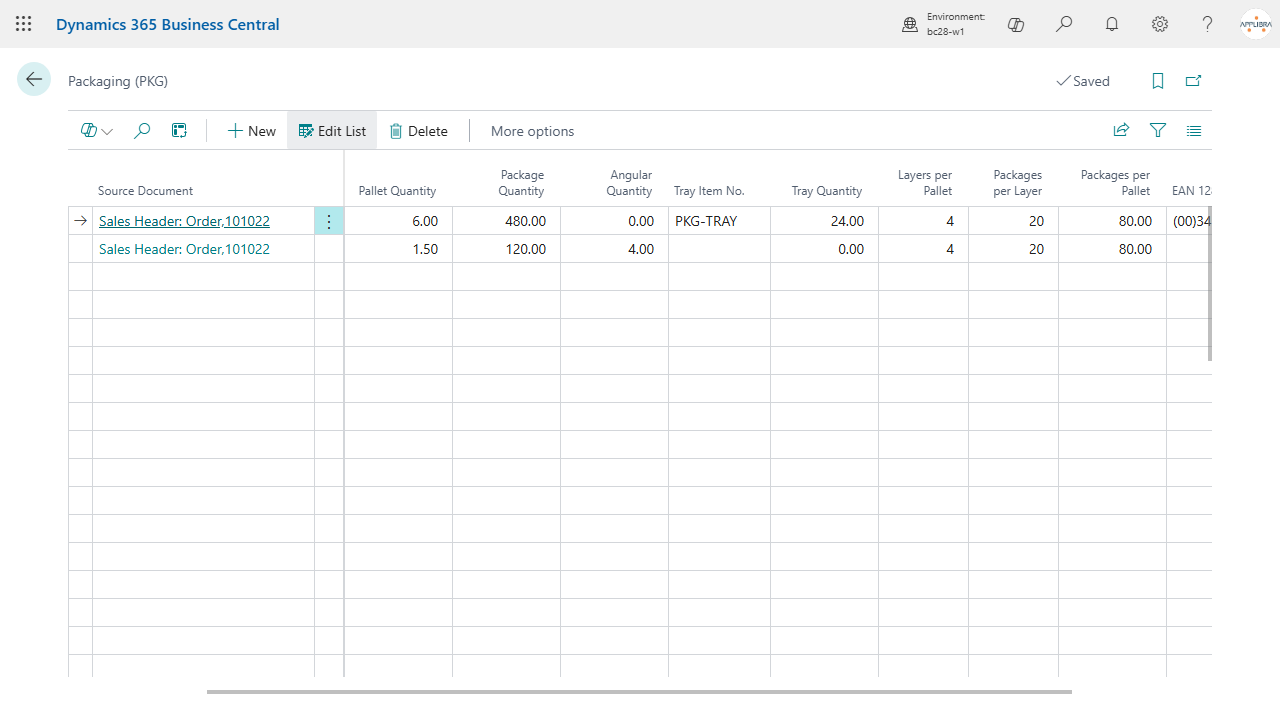The image size is (1280, 720).
Task: Click the horizontal scrollbar at the bottom
Action: click(x=639, y=691)
